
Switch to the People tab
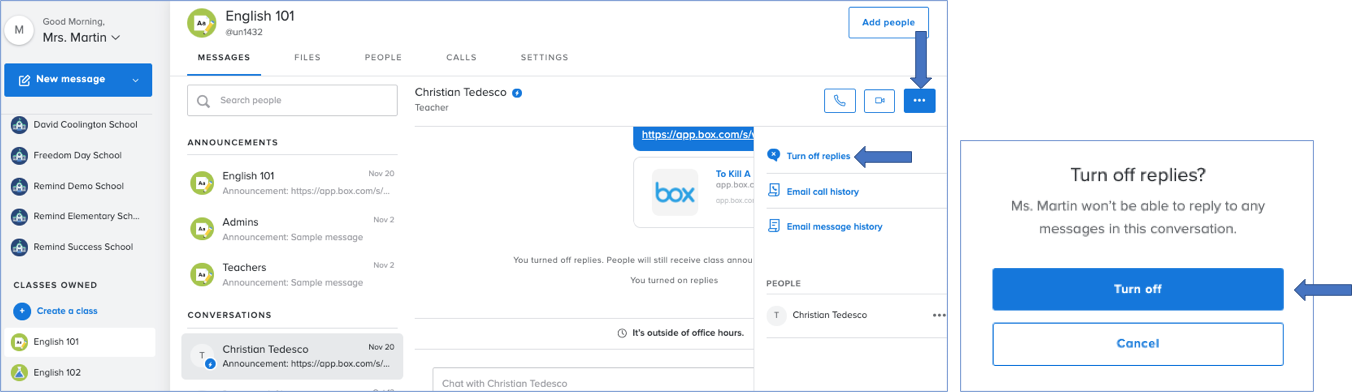point(383,58)
